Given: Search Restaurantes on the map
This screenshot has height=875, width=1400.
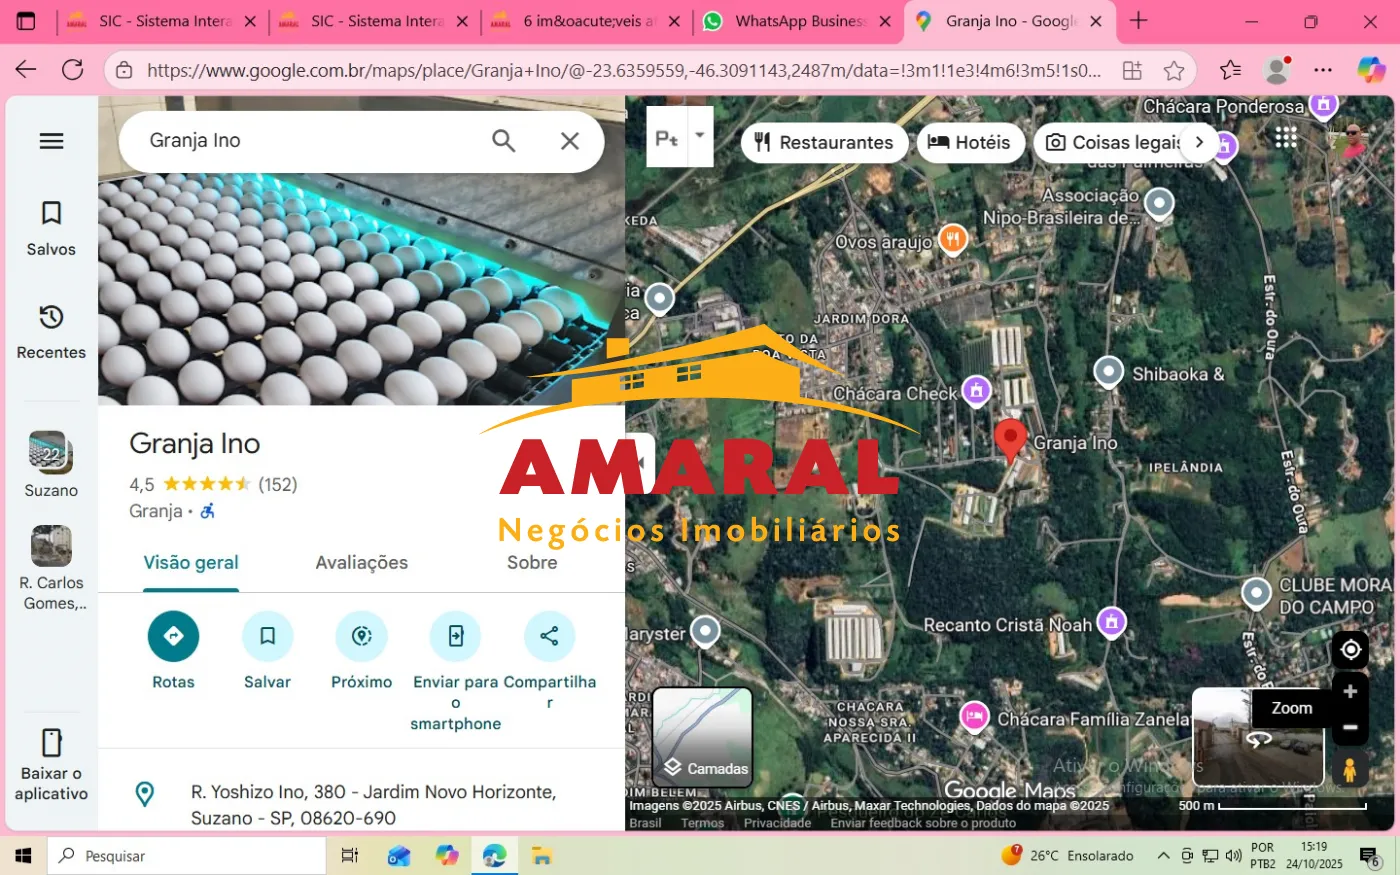Looking at the screenshot, I should click(x=824, y=142).
